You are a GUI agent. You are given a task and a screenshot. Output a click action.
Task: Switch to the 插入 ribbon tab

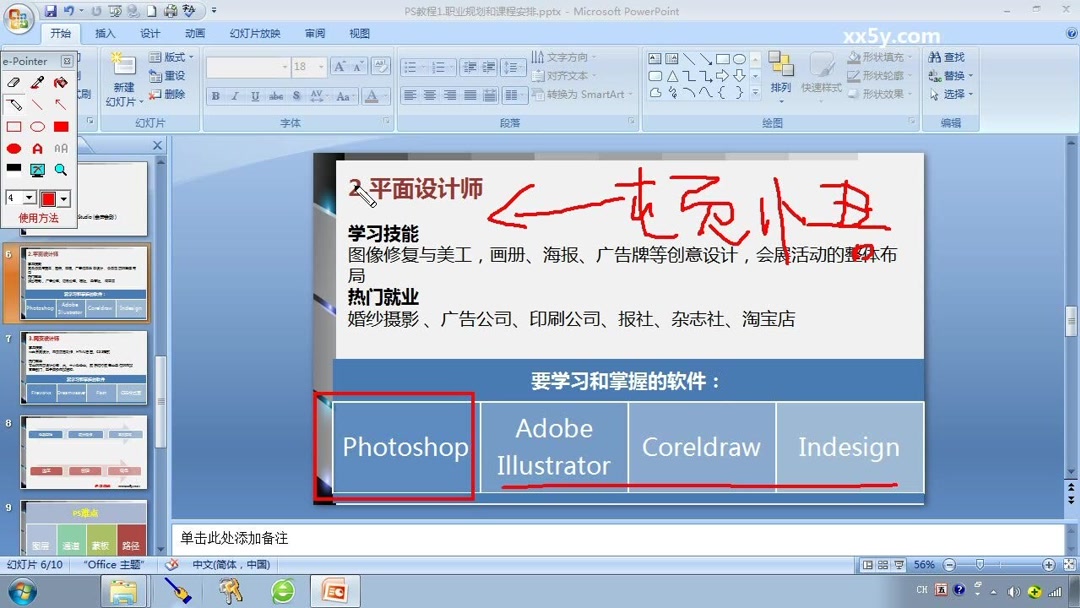point(104,33)
